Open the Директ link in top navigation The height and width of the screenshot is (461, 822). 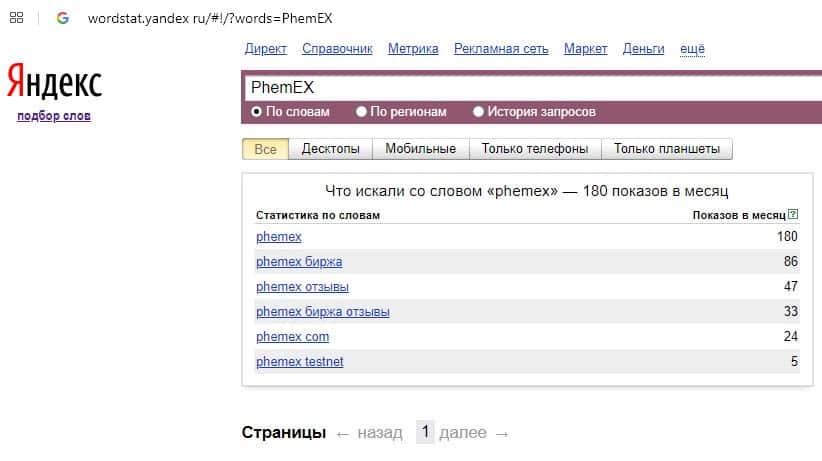tap(265, 49)
